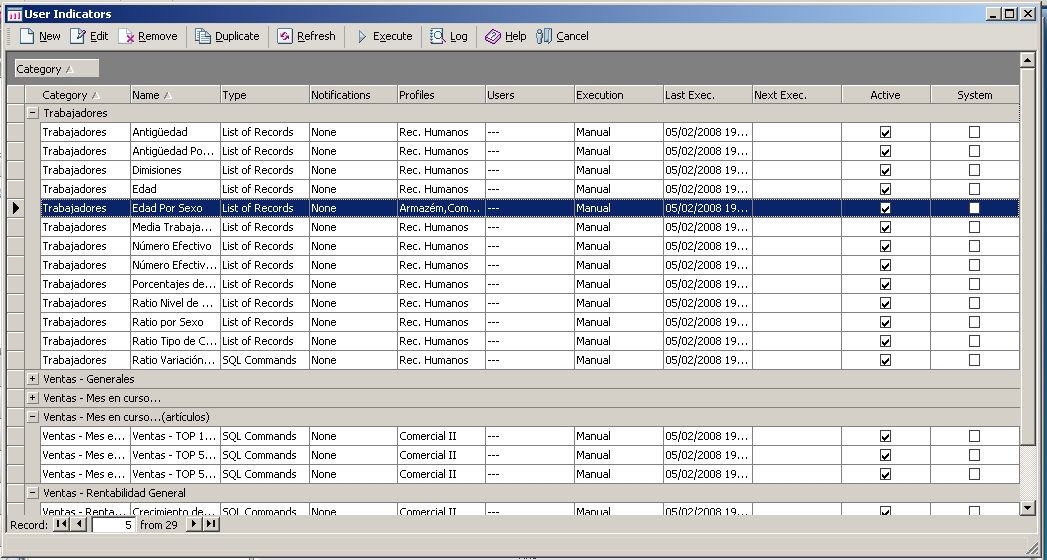Open the Log viewer icon

click(x=438, y=36)
